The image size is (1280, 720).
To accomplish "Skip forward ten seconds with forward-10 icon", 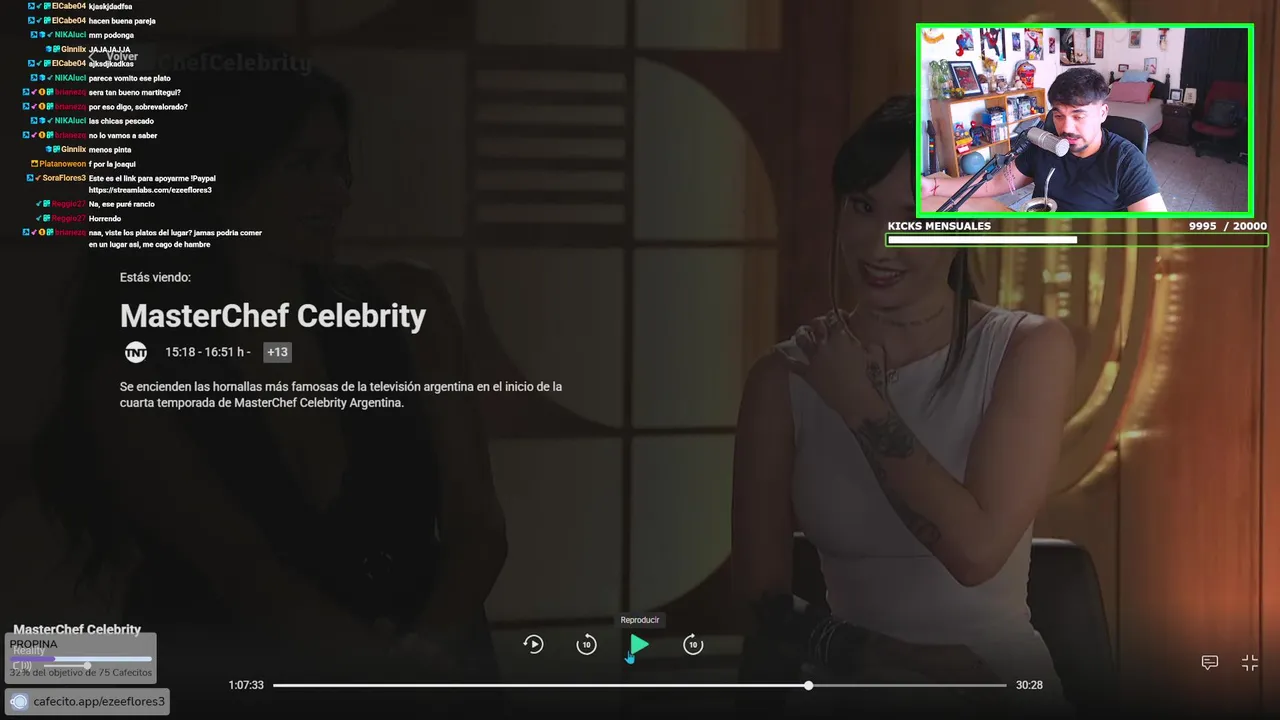I will pos(693,645).
